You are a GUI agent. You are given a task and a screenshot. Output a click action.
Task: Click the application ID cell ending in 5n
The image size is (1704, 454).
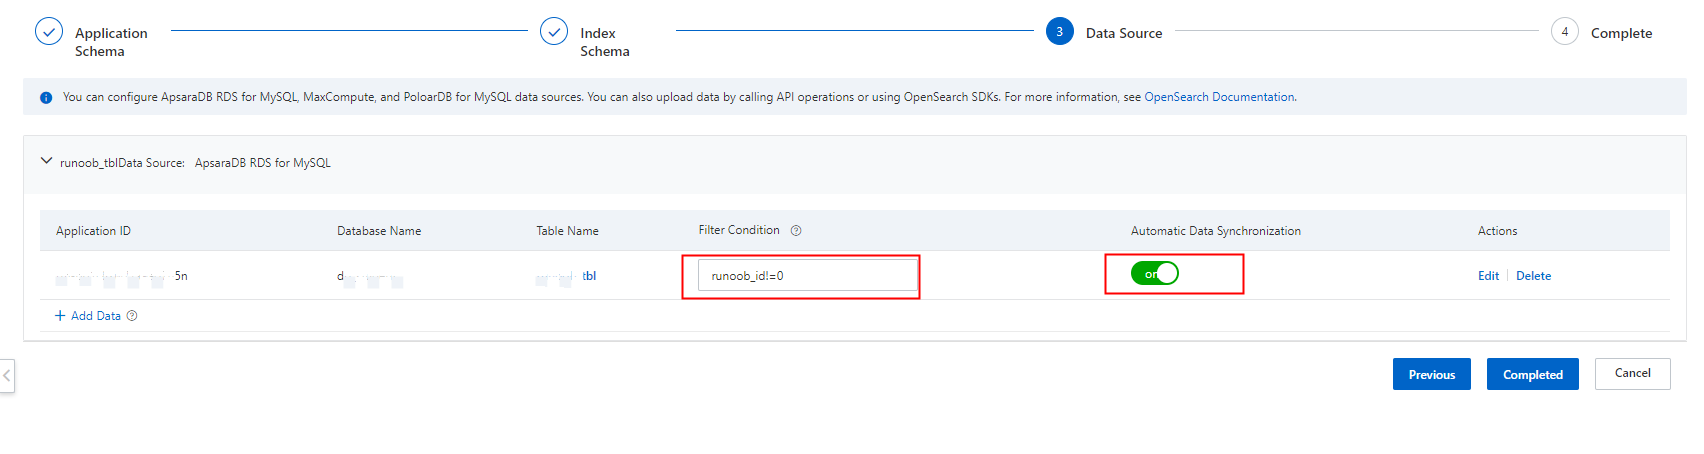122,276
